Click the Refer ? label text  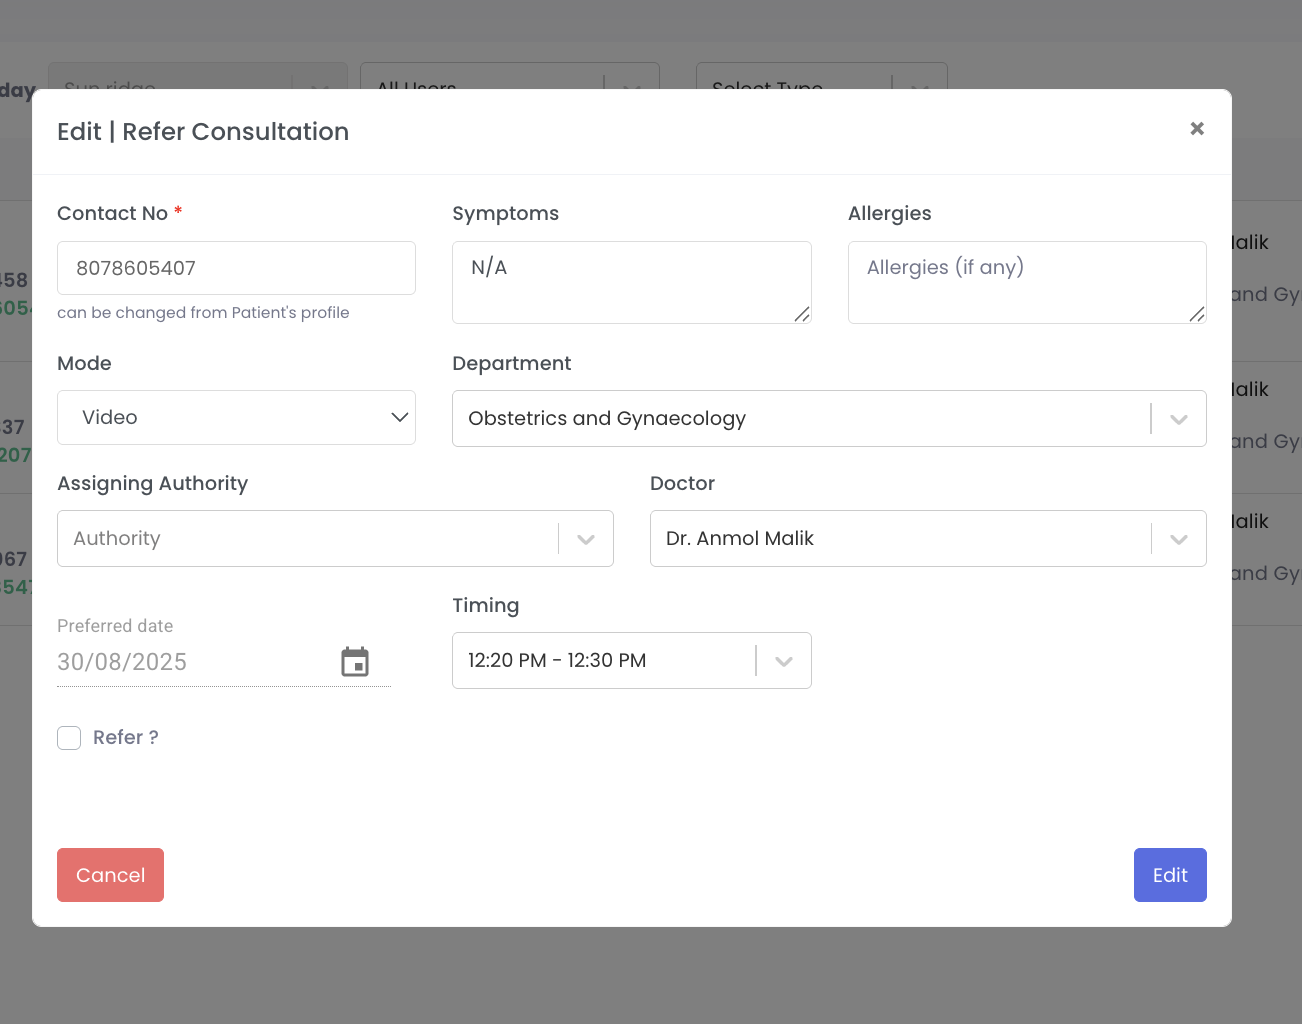pos(126,738)
